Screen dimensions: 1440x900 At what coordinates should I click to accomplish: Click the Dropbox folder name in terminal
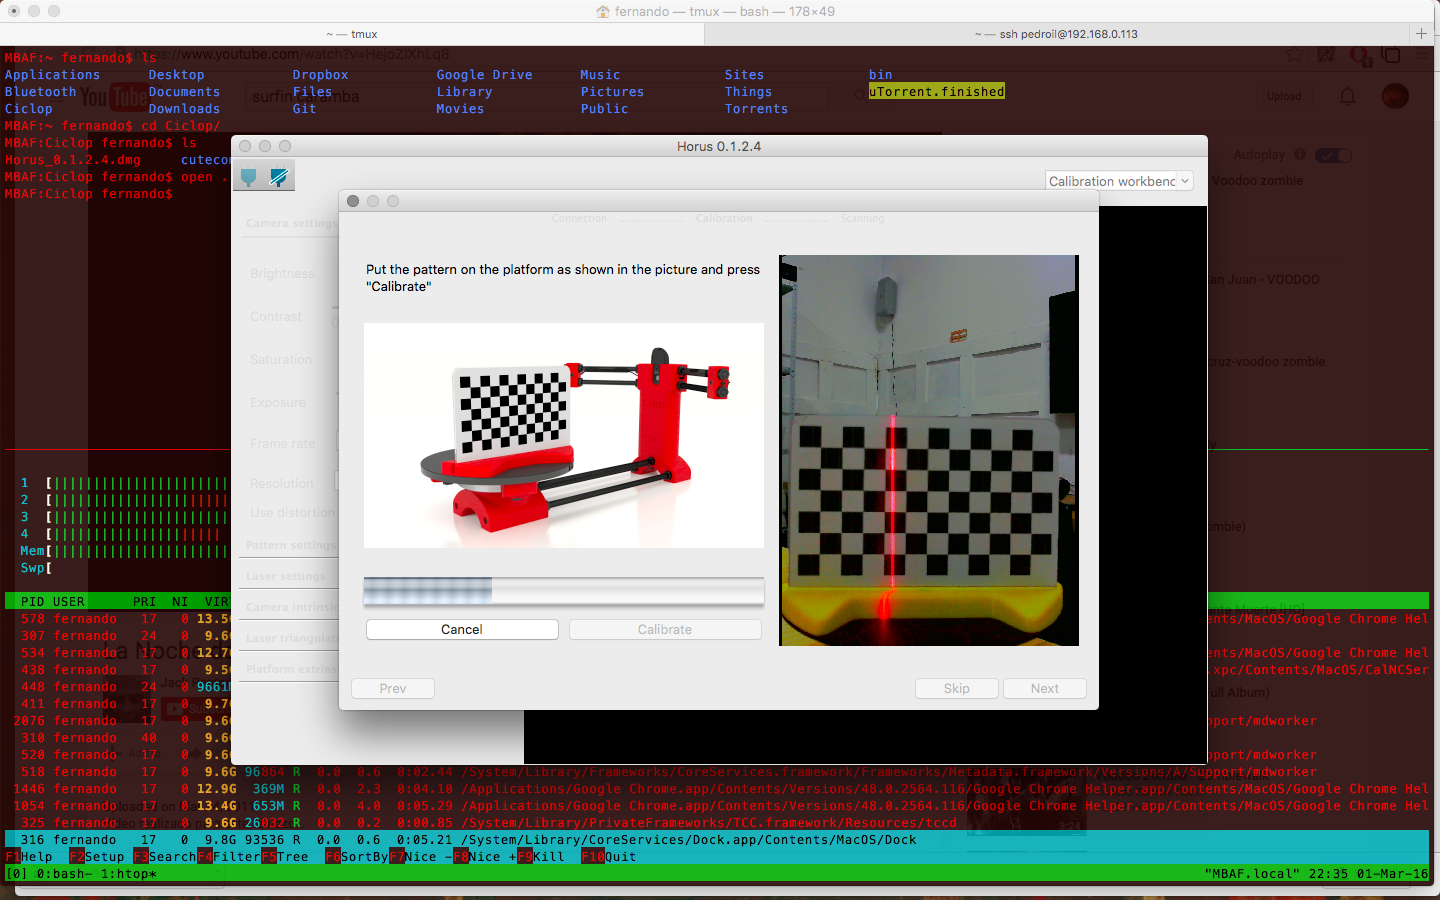point(321,75)
